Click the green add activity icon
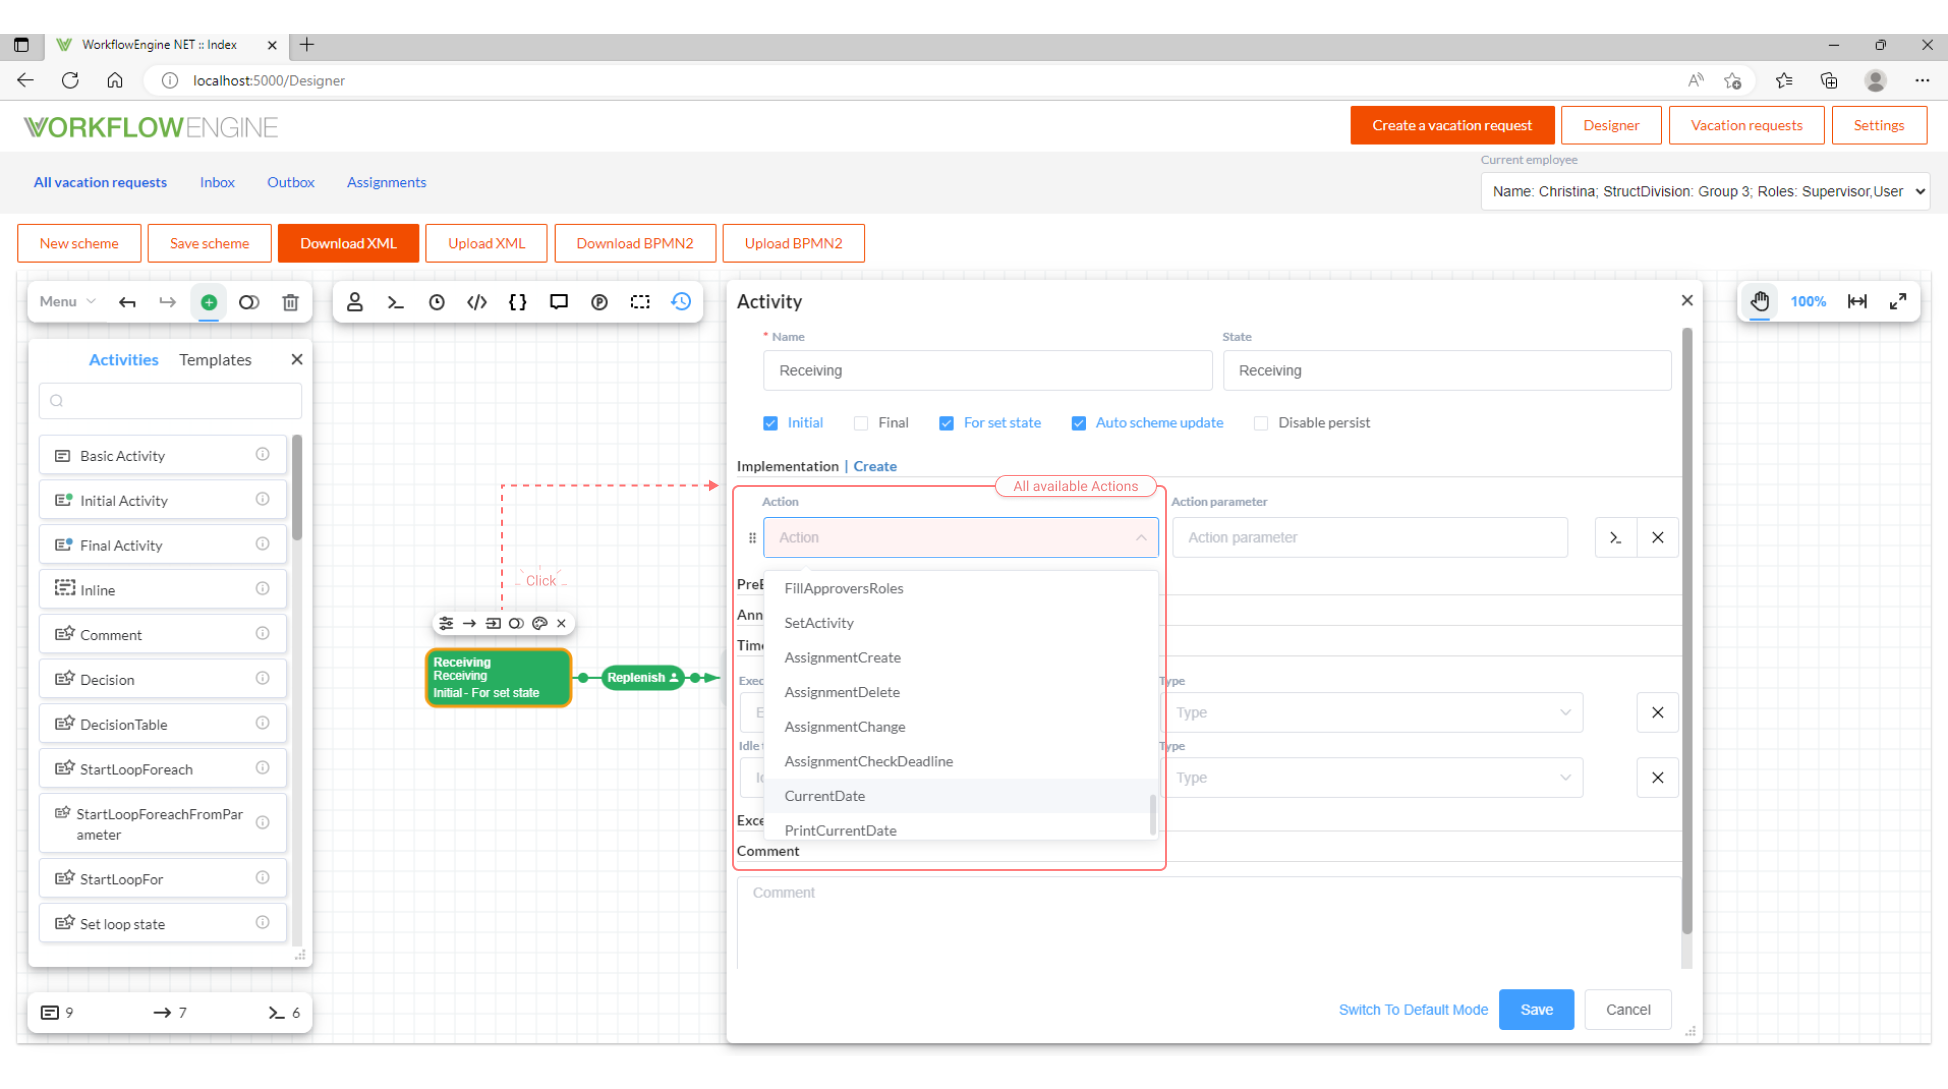Screen dimensions: 1948x1089 (209, 302)
